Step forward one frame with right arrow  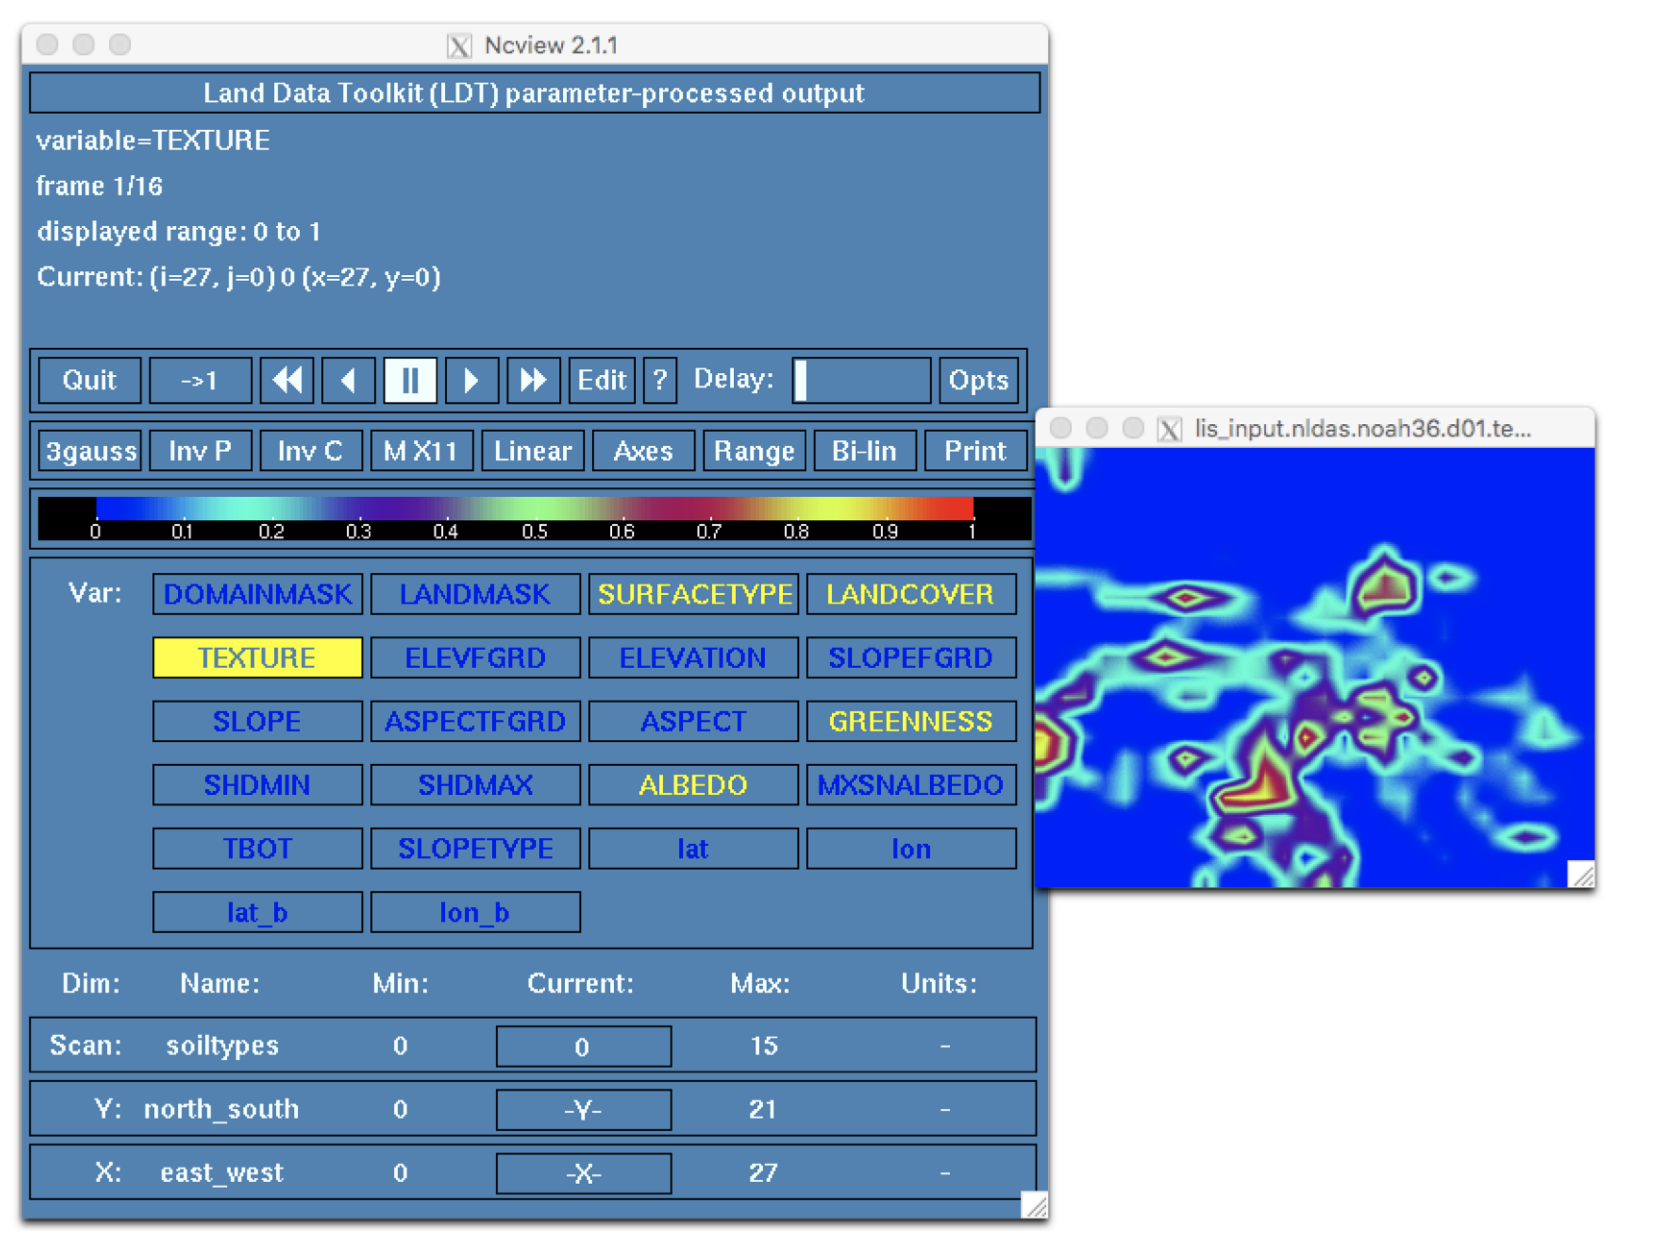tap(471, 380)
